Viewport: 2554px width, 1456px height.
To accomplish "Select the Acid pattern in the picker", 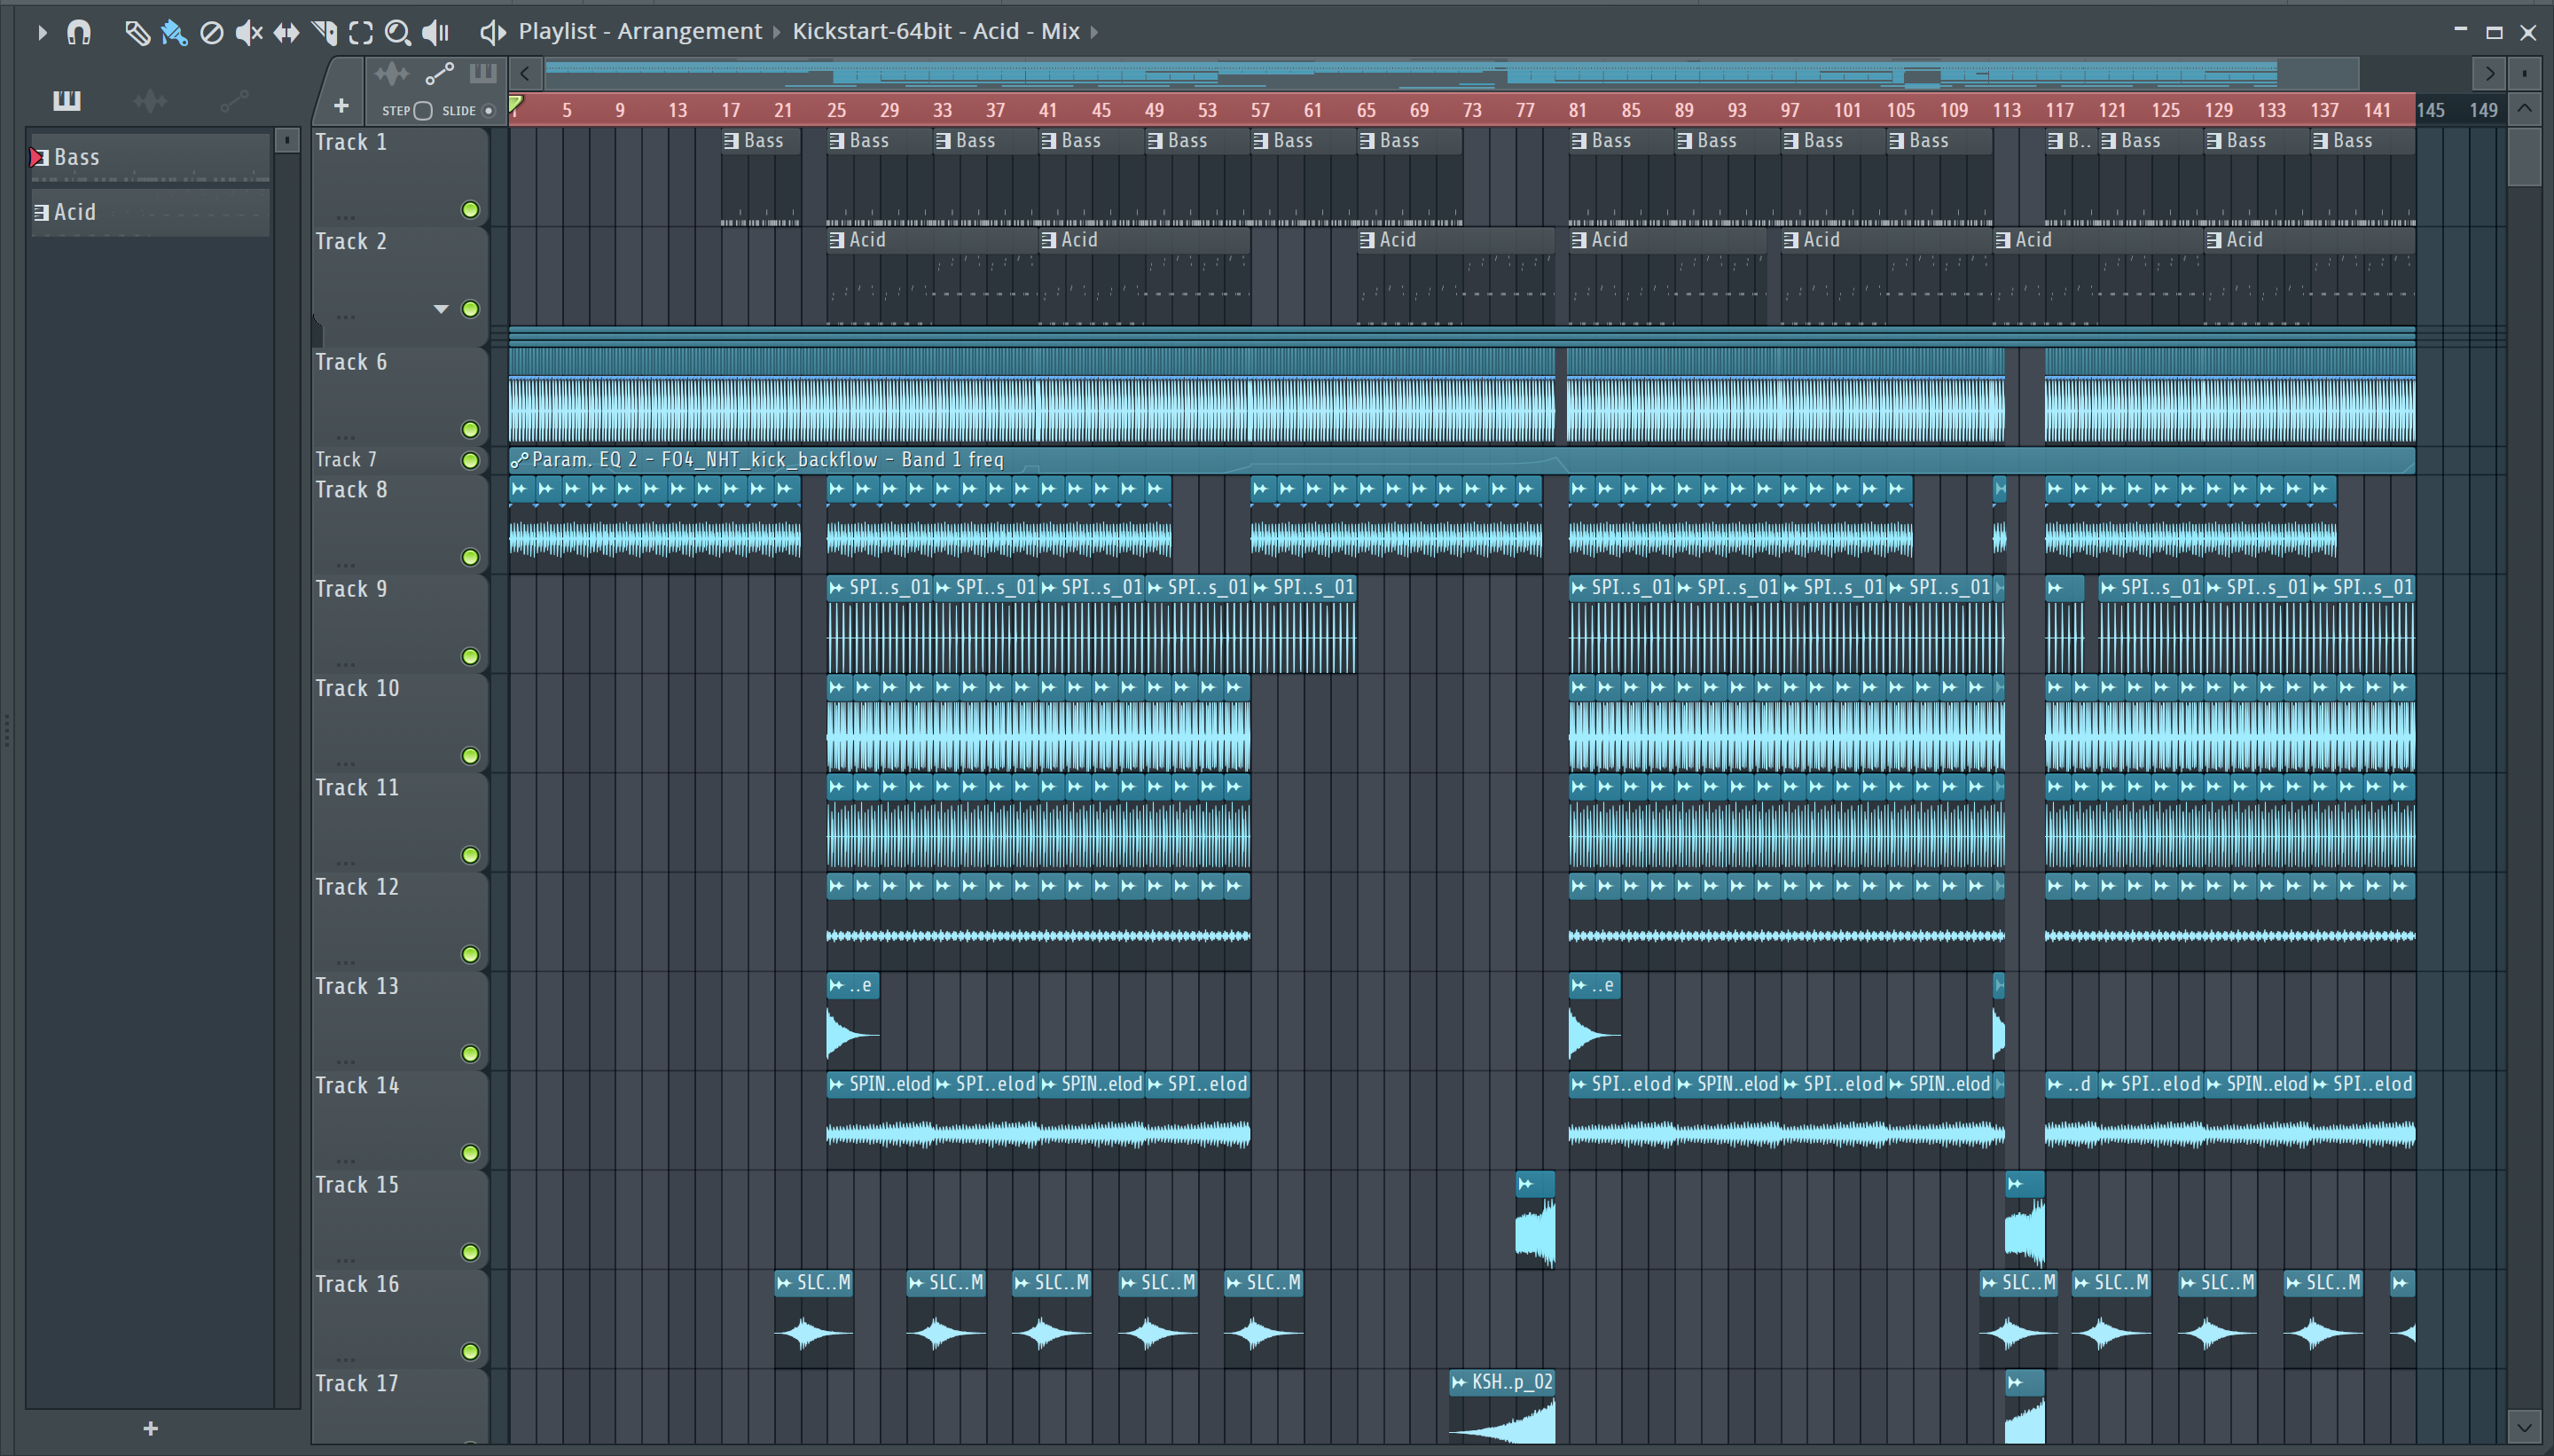I will tap(150, 212).
